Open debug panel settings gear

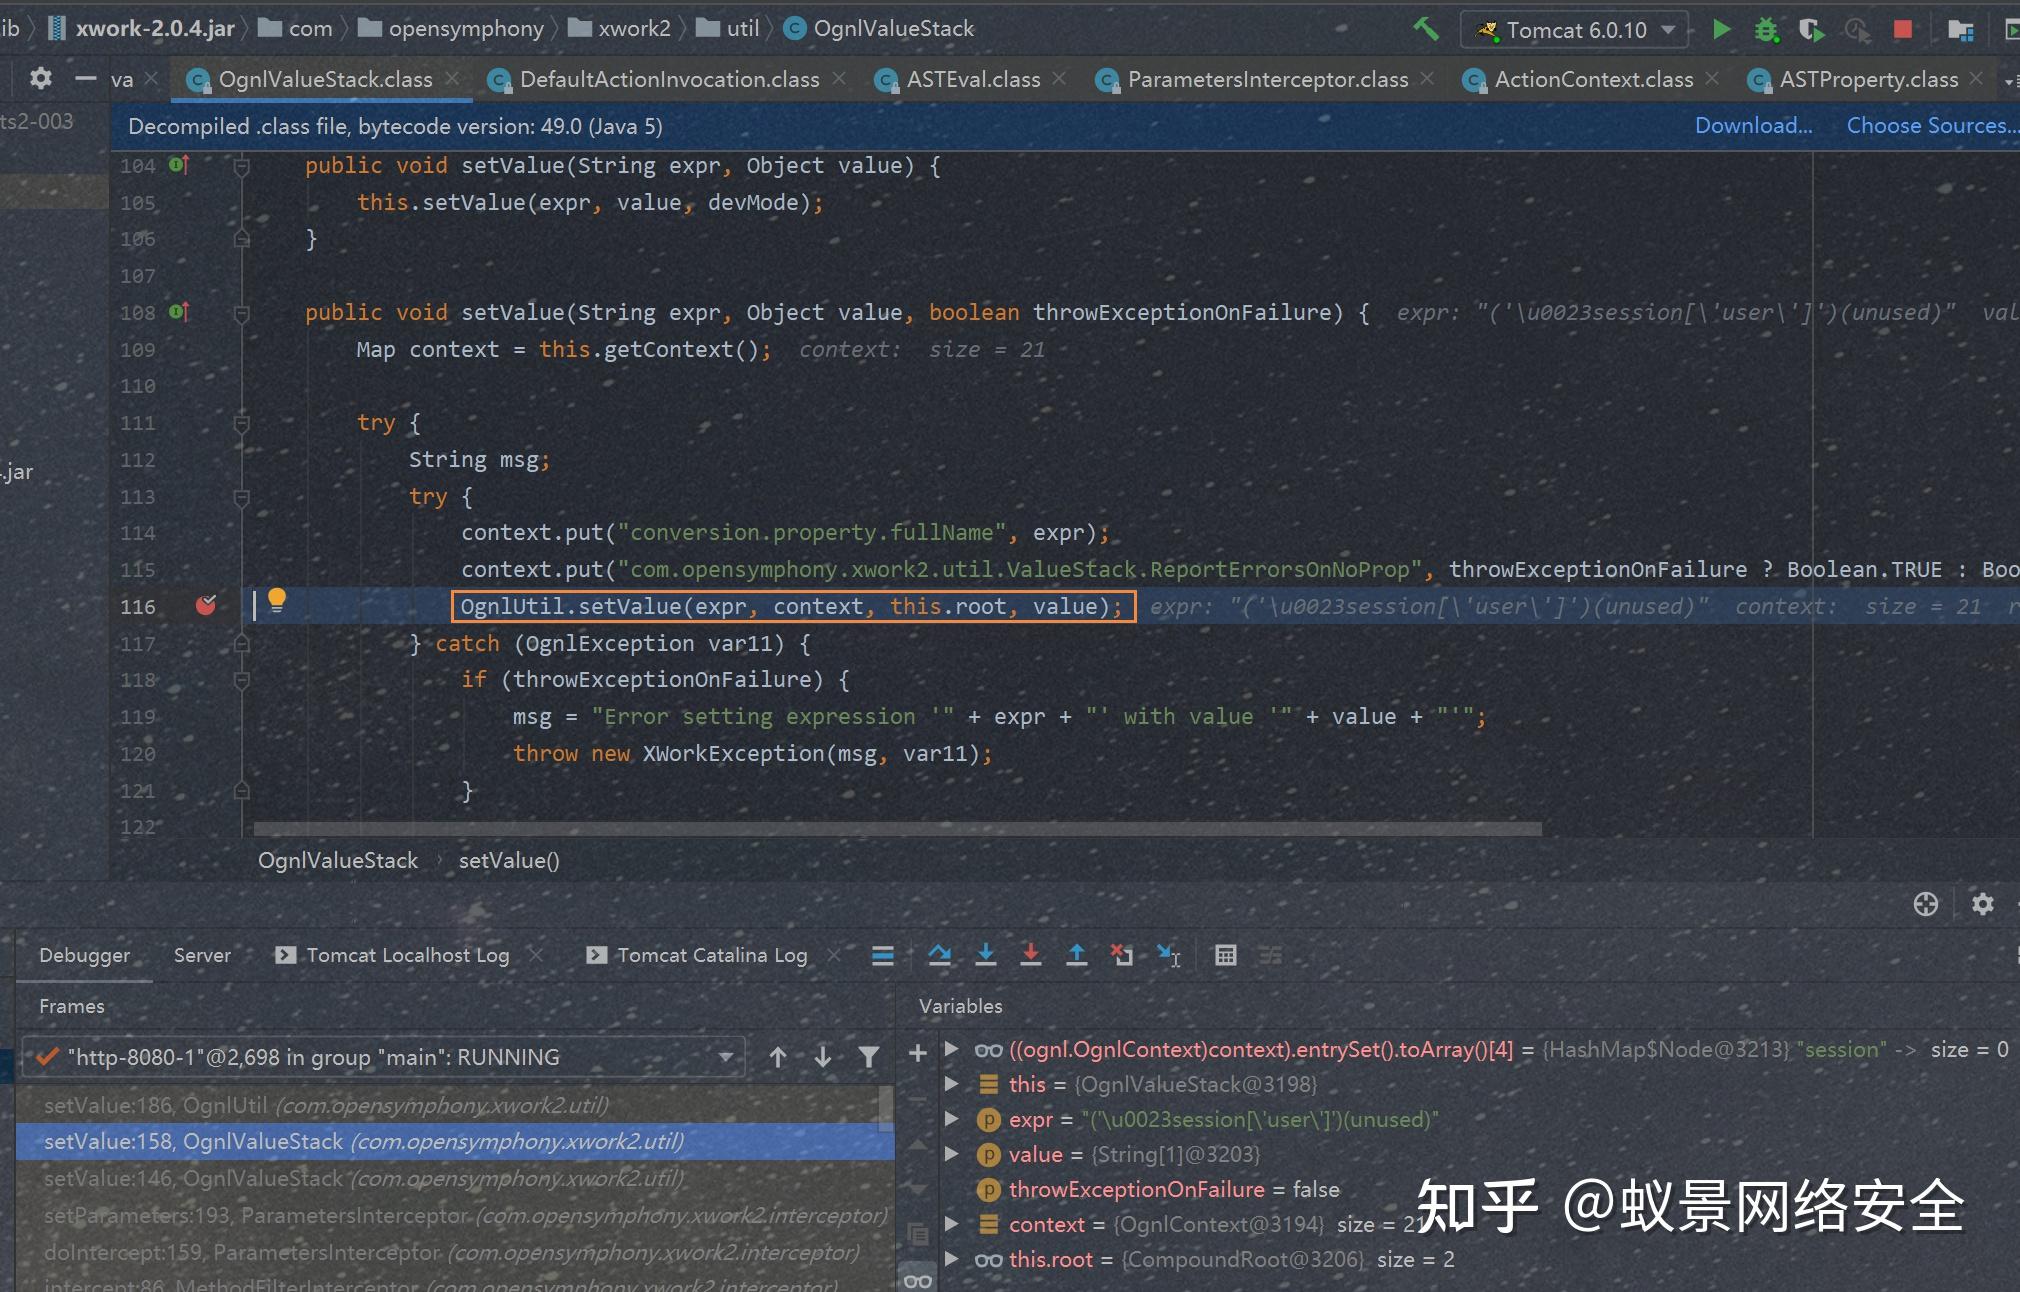point(1982,904)
